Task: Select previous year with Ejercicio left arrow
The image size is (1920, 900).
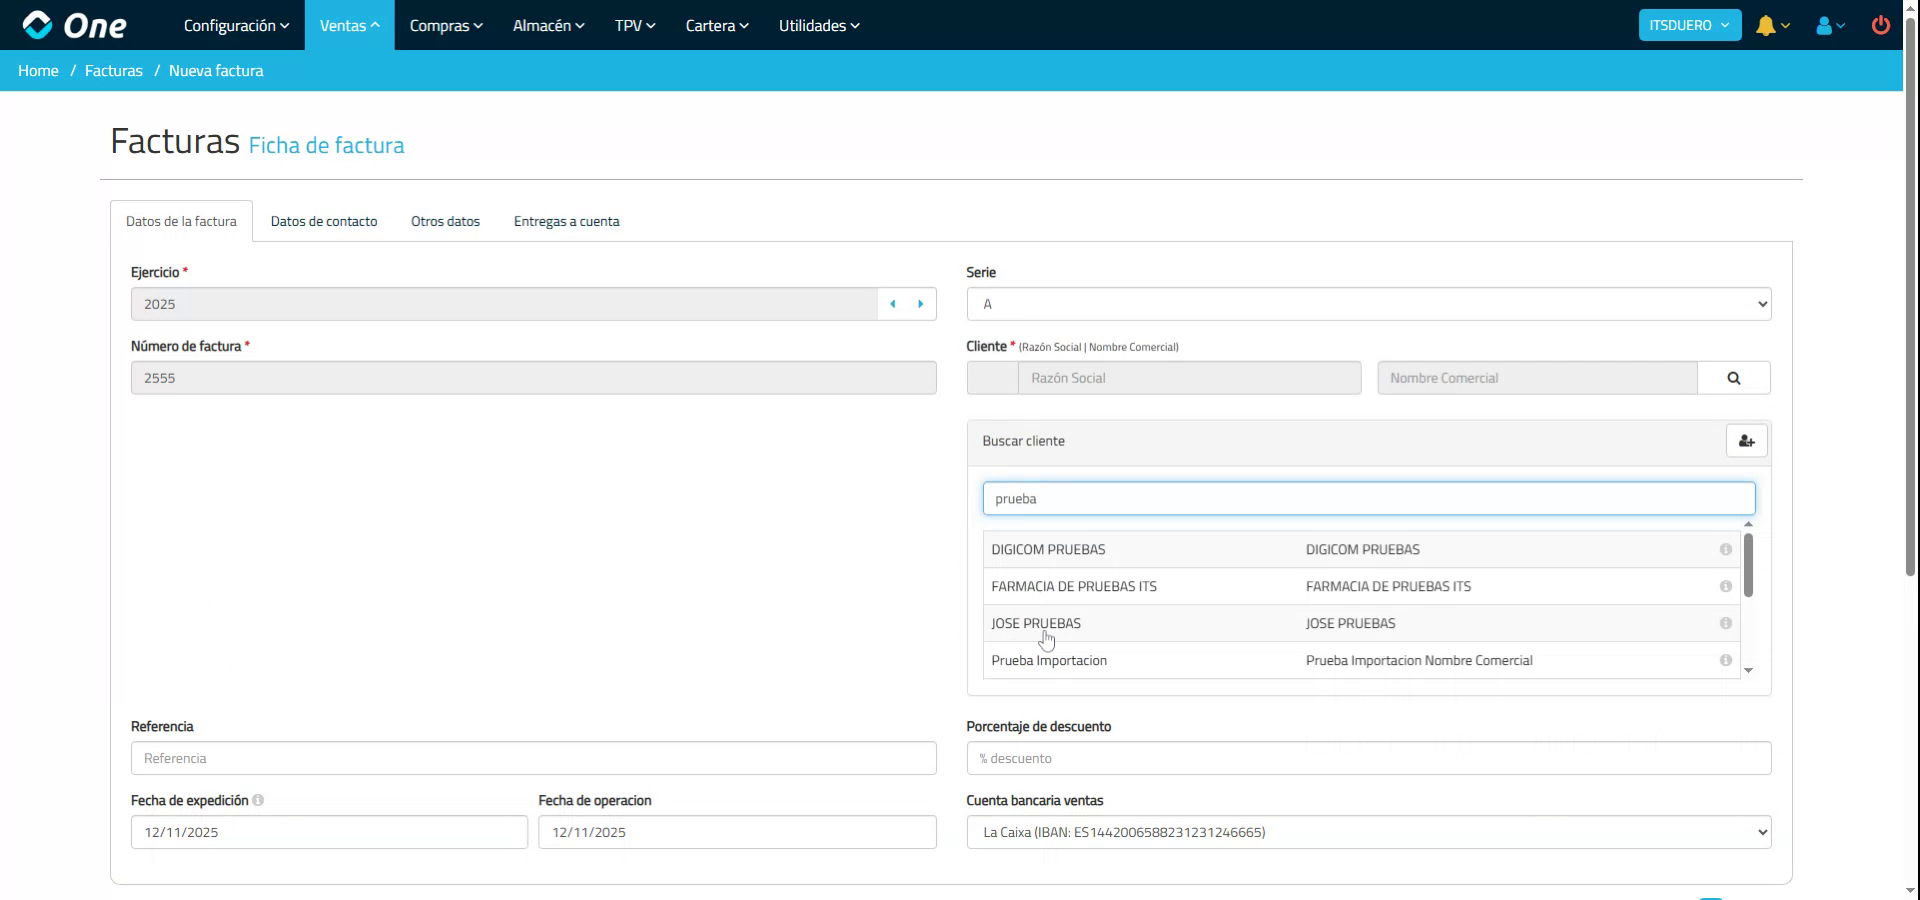Action: pos(893,304)
